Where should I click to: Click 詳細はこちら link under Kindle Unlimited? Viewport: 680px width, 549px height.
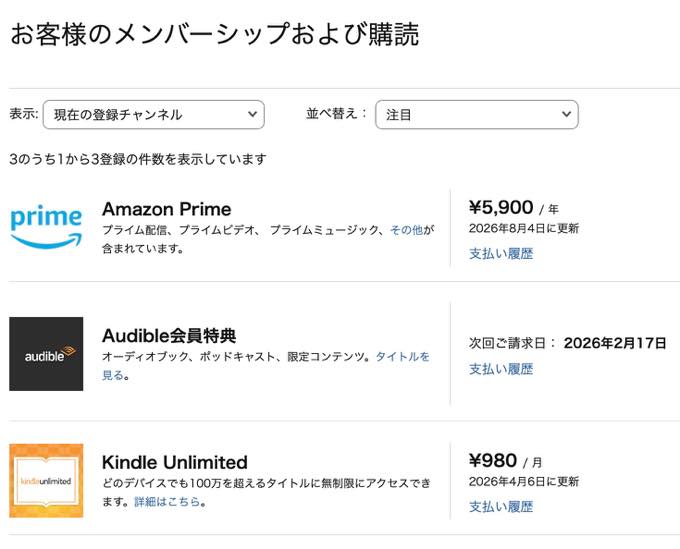(x=167, y=502)
